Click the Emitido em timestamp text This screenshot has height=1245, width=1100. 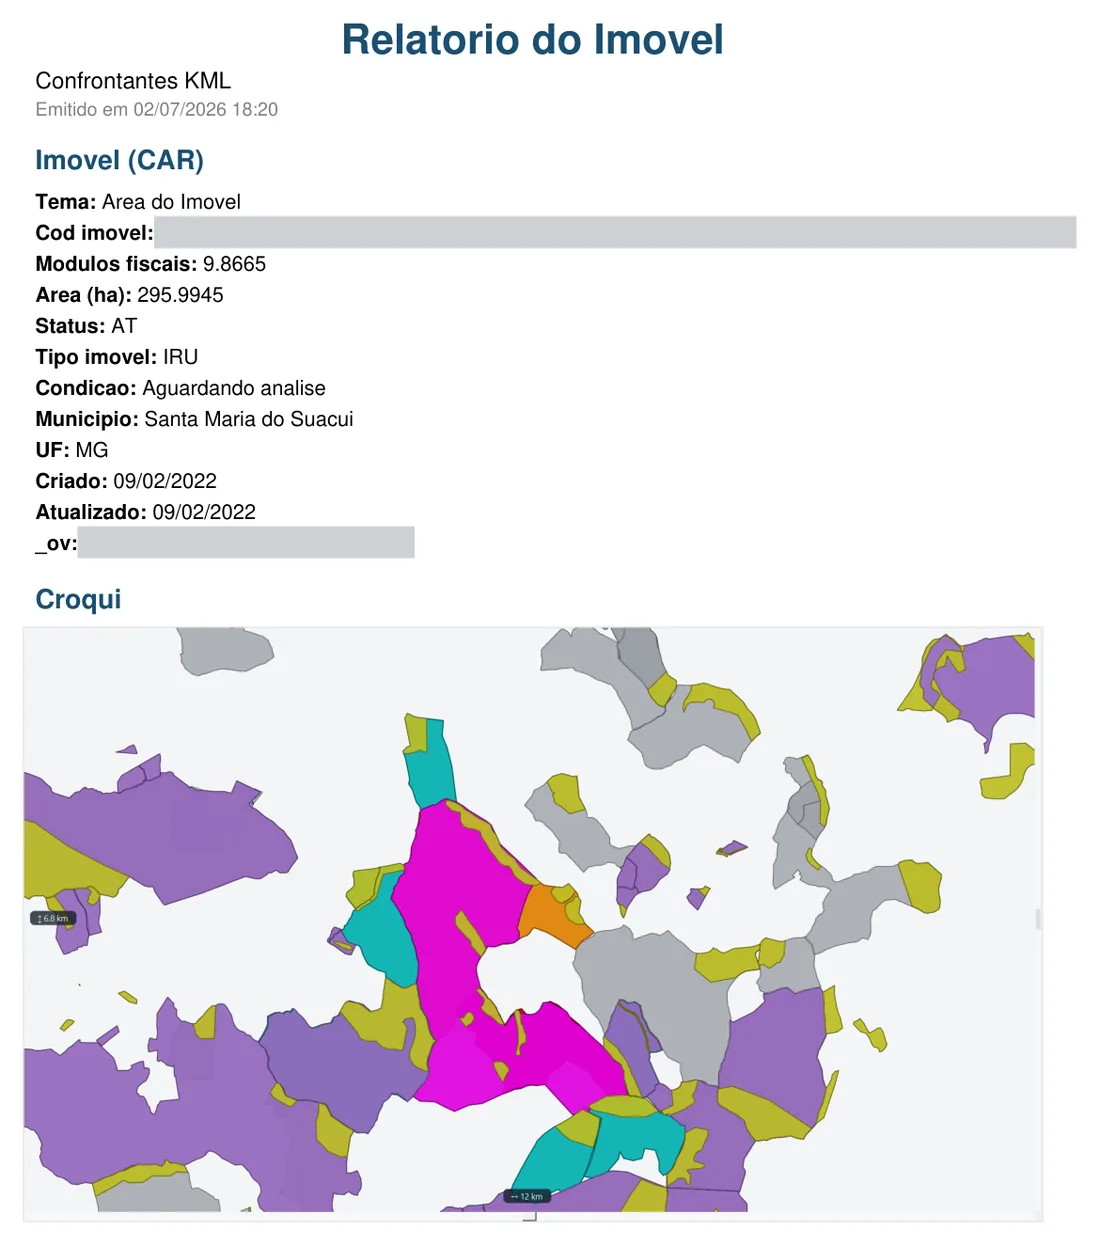pos(156,109)
